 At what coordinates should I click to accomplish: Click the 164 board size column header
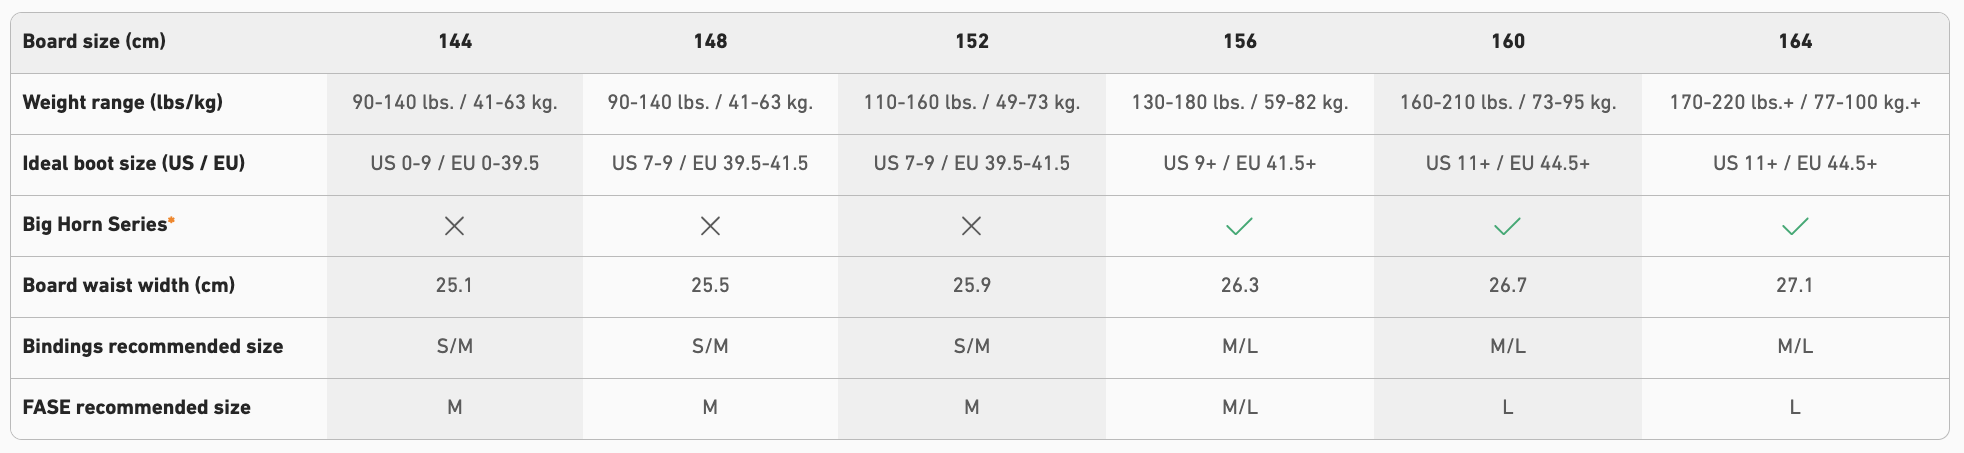coord(1795,41)
